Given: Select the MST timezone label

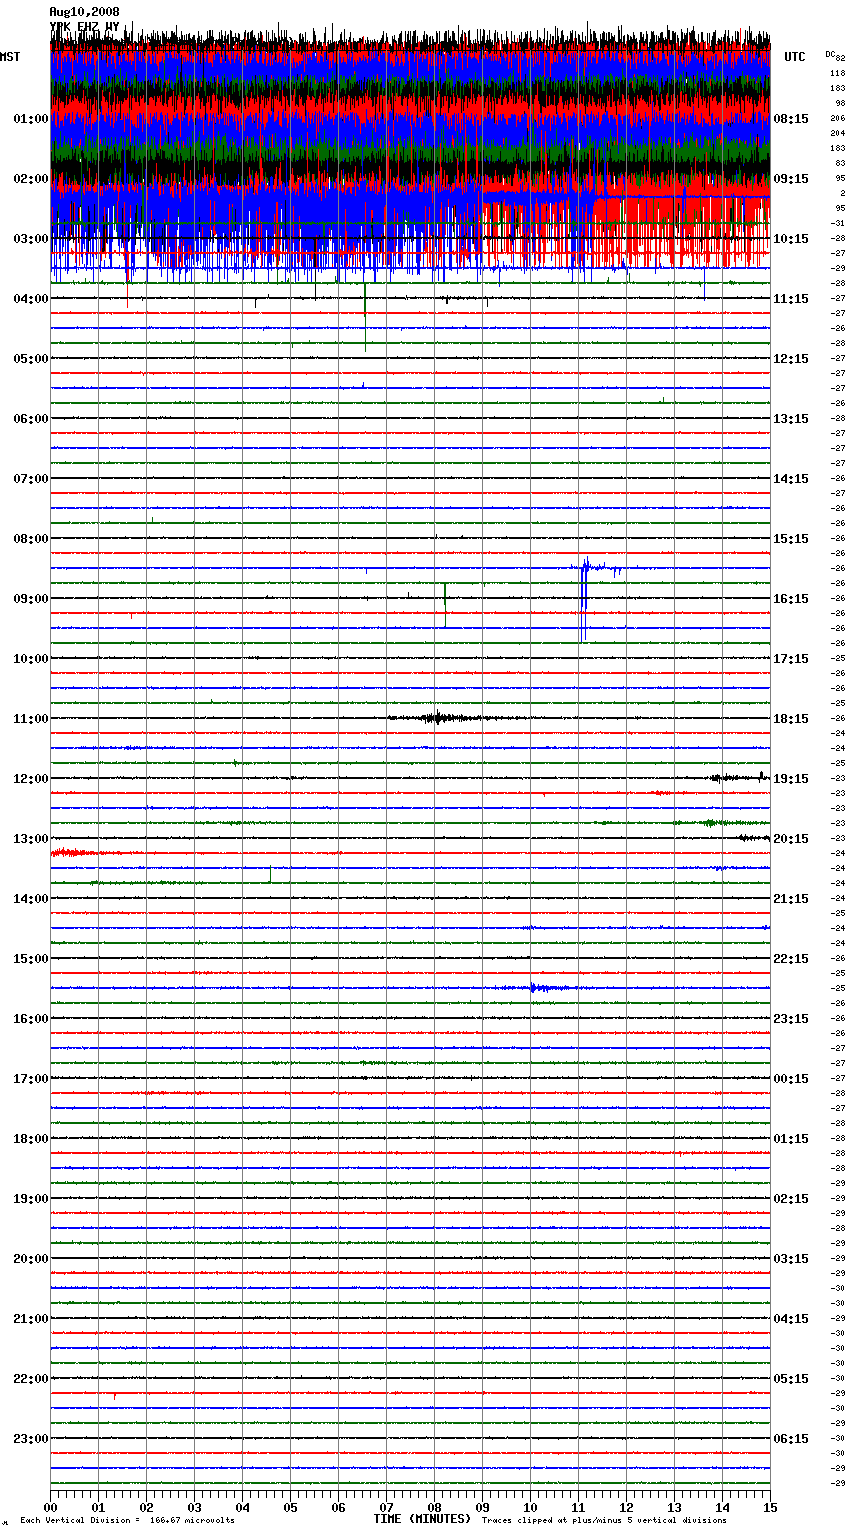Looking at the screenshot, I should pyautogui.click(x=10, y=57).
